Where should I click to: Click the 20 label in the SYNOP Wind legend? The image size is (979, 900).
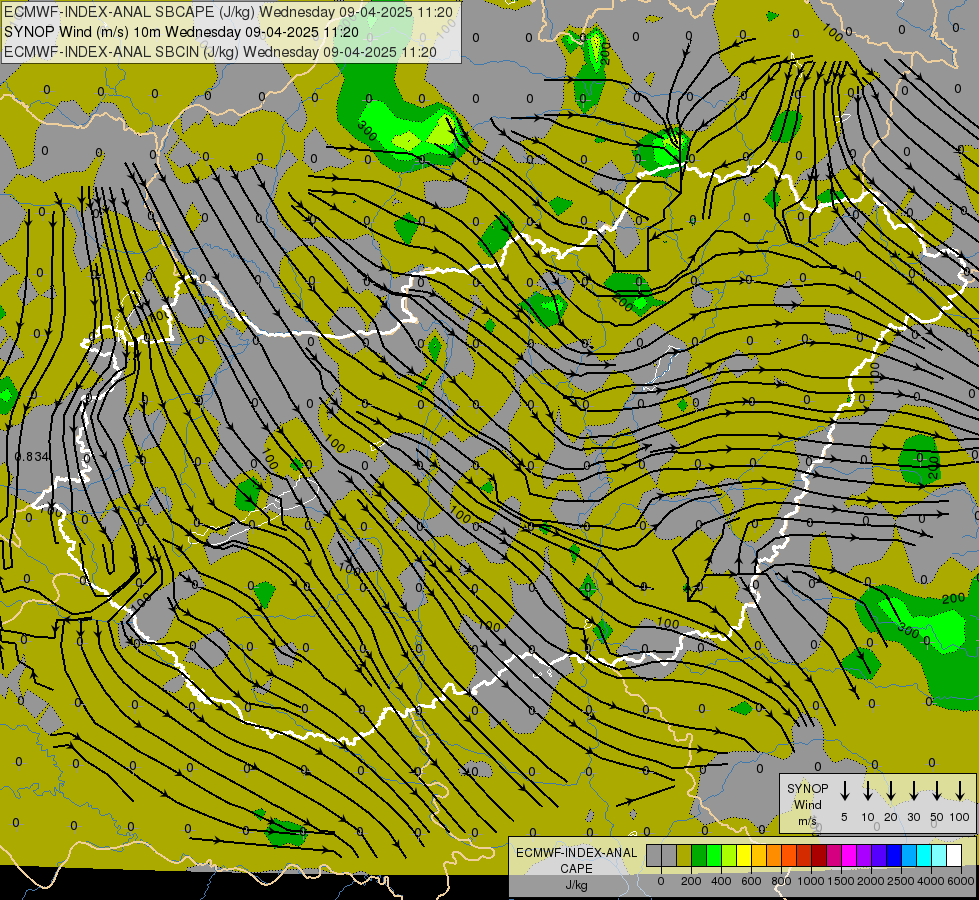coord(890,817)
